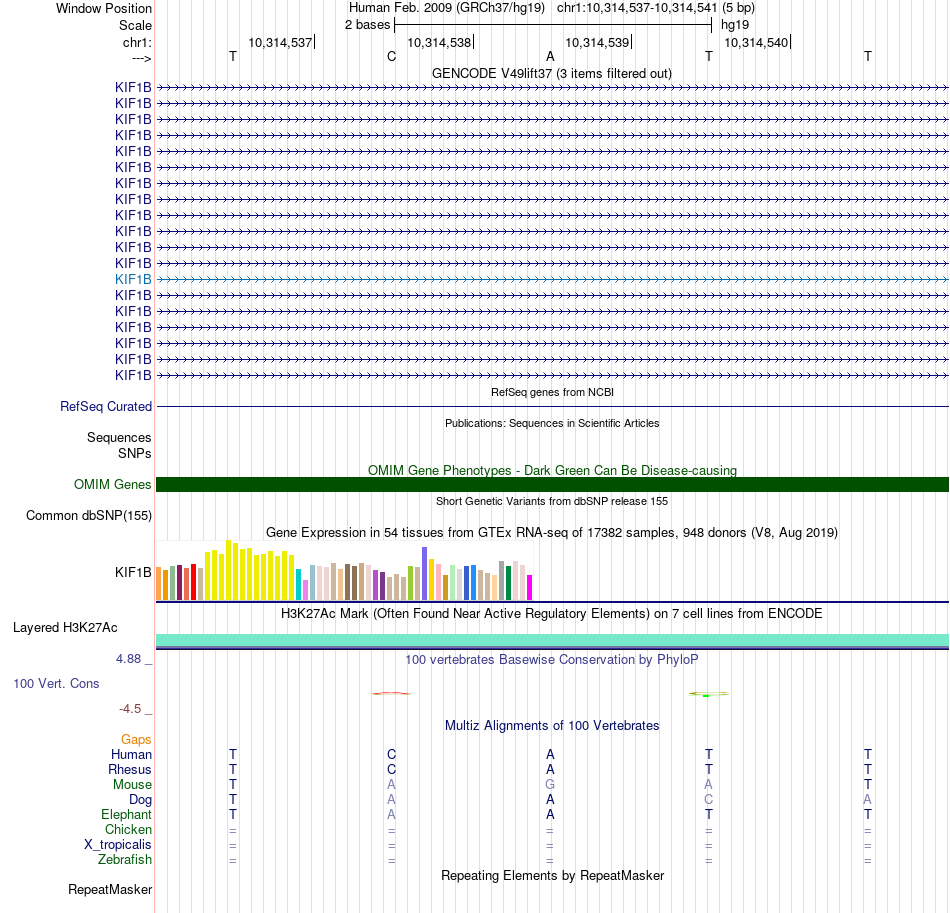Viewport: 950px width, 913px height.
Task: Click 'Publications: Sequences in Scientific Articles' title
Action: [x=552, y=423]
